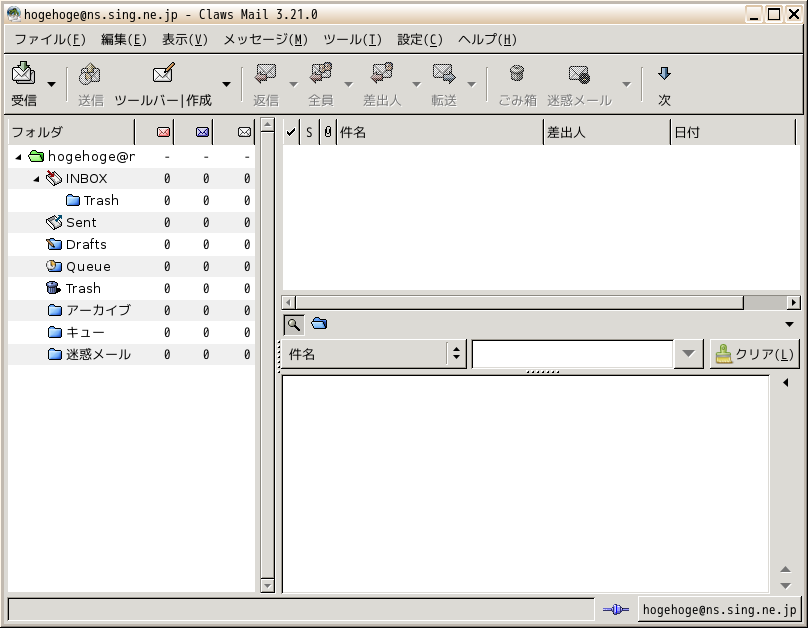This screenshot has width=808, height=628.
Task: Click the total messages column icon in folder header
Action: tap(244, 132)
